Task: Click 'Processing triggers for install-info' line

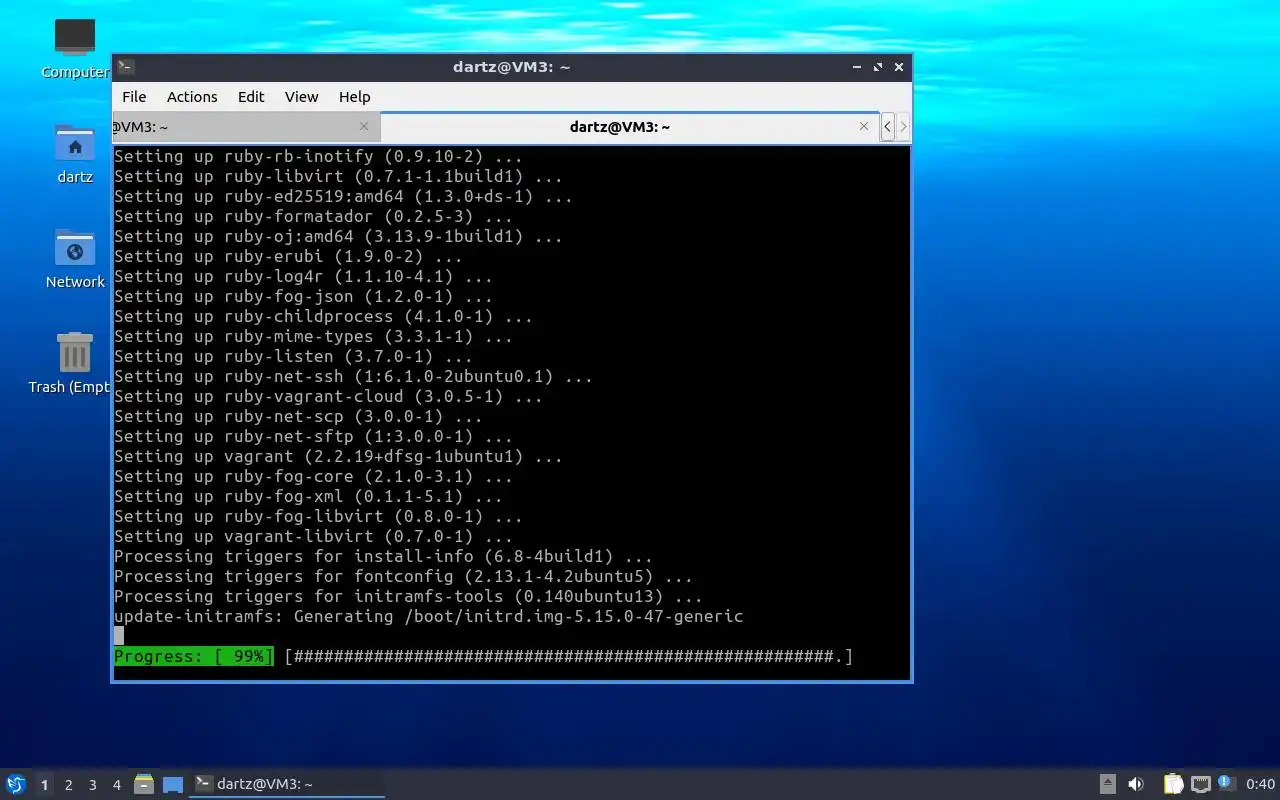Action: click(x=383, y=556)
